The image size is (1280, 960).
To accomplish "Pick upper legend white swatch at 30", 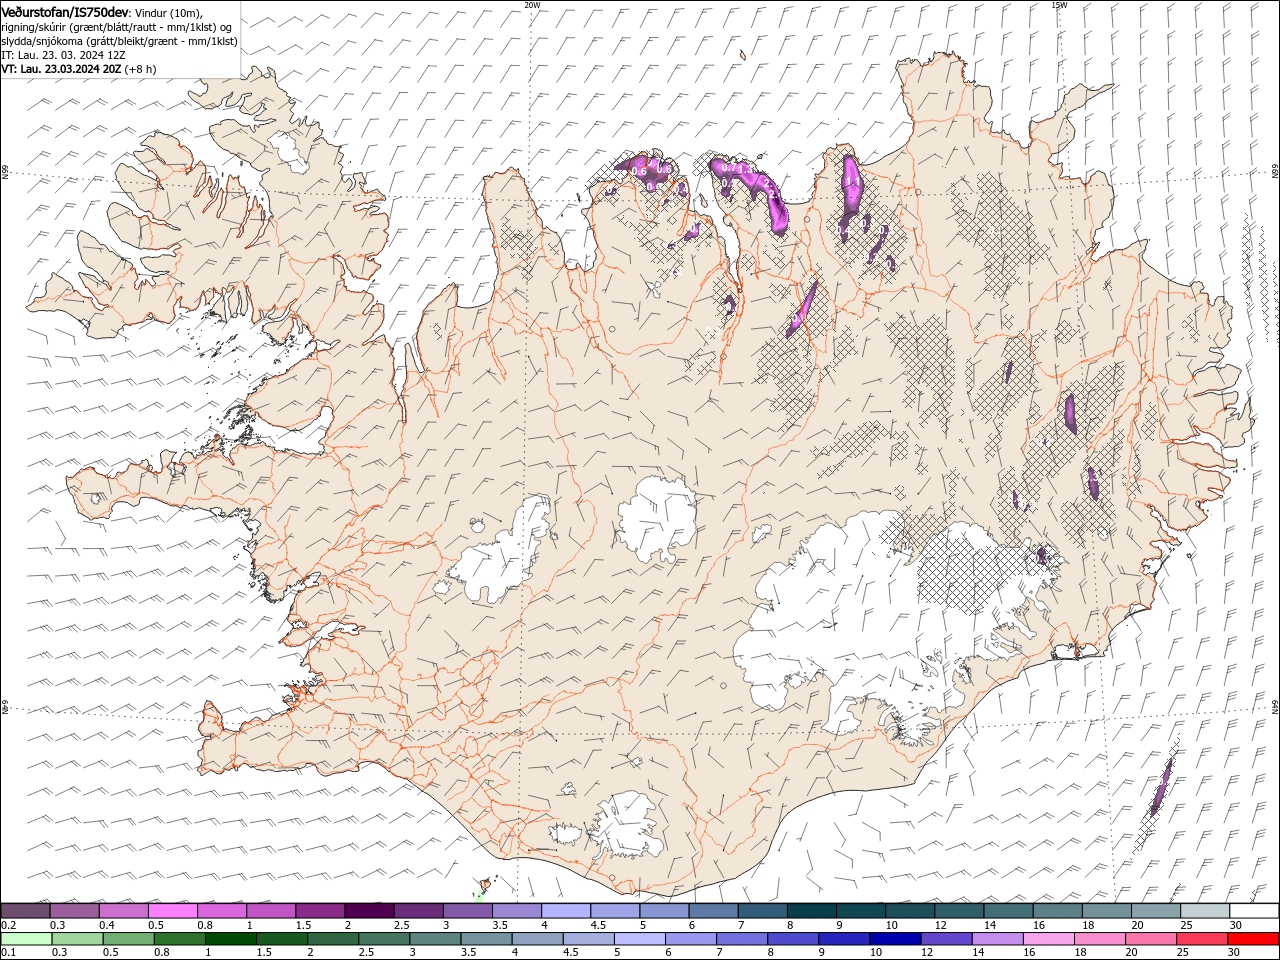I will click(1254, 911).
